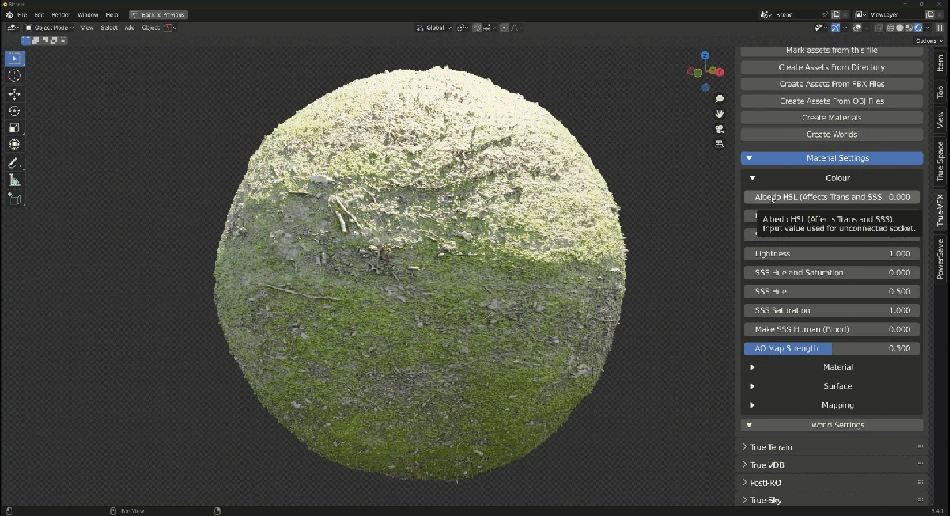Toggle rendered viewport shading mode
950x516 pixels.
click(x=917, y=28)
